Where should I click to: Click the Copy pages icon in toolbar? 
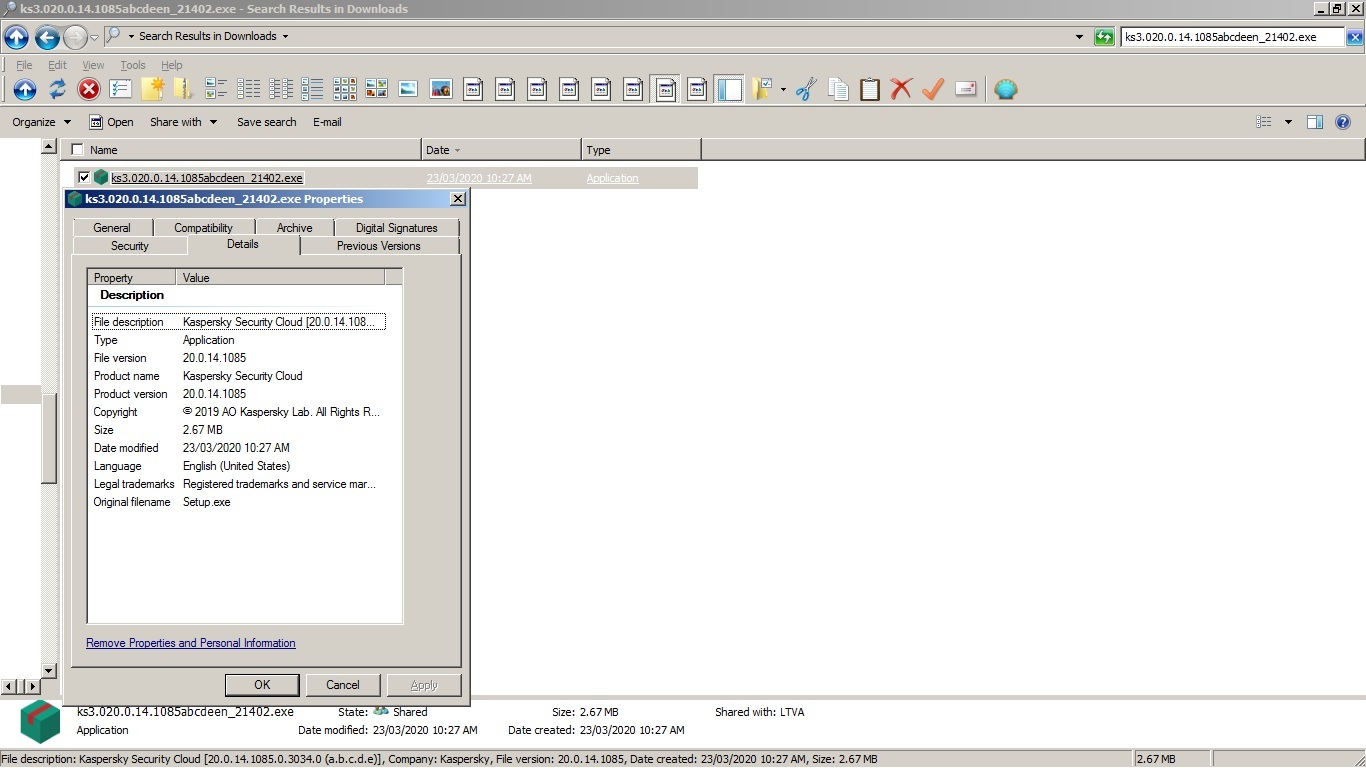click(838, 89)
